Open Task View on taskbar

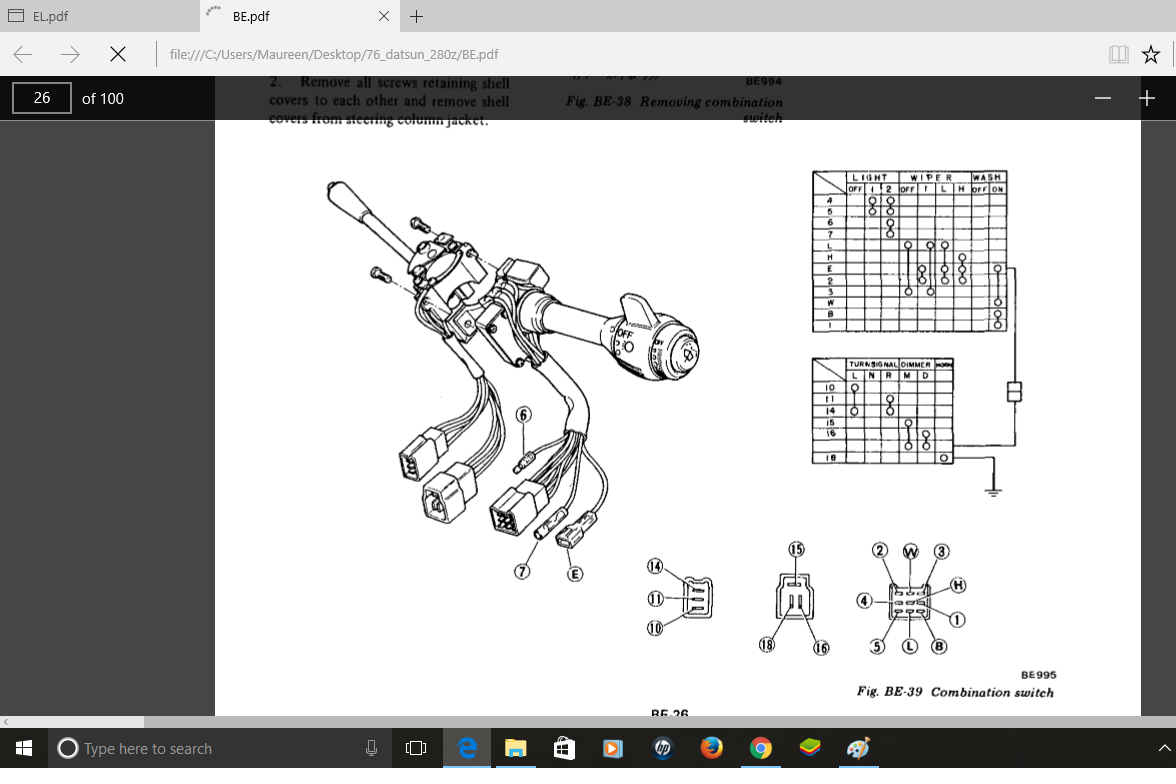[416, 748]
